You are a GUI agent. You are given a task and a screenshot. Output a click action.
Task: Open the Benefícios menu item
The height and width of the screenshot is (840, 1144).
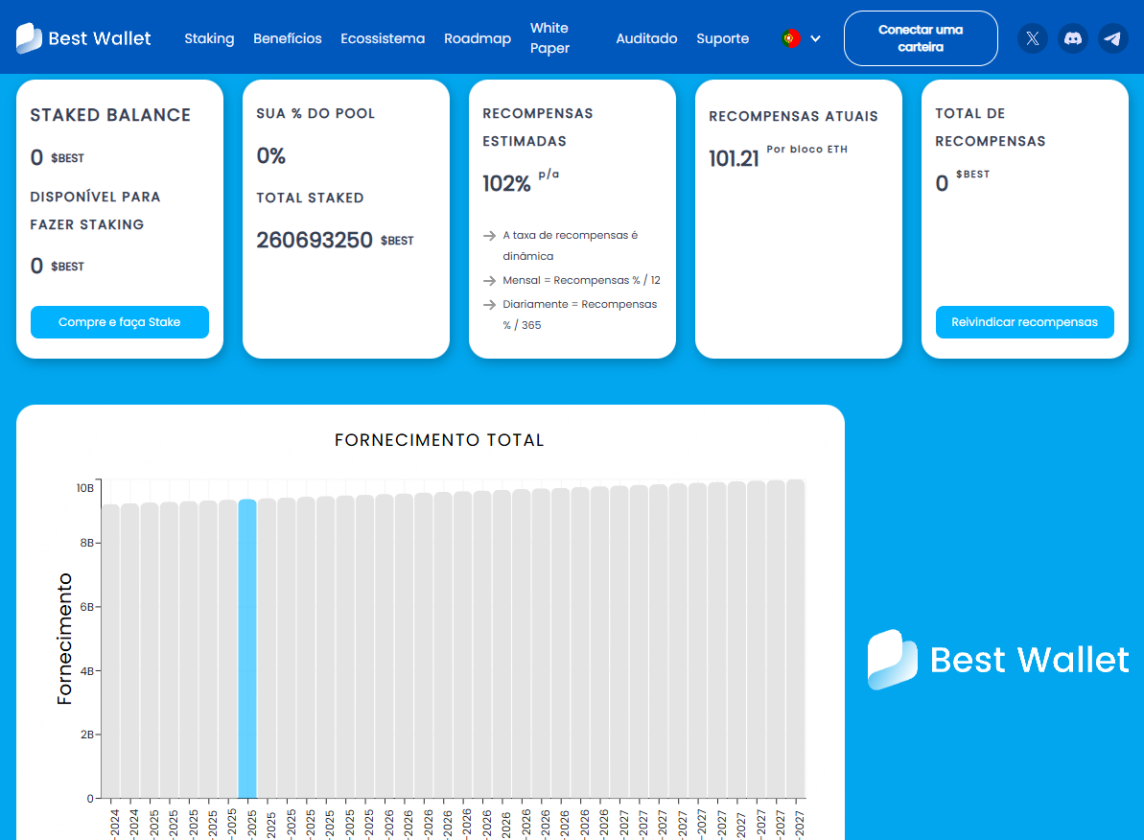[287, 38]
